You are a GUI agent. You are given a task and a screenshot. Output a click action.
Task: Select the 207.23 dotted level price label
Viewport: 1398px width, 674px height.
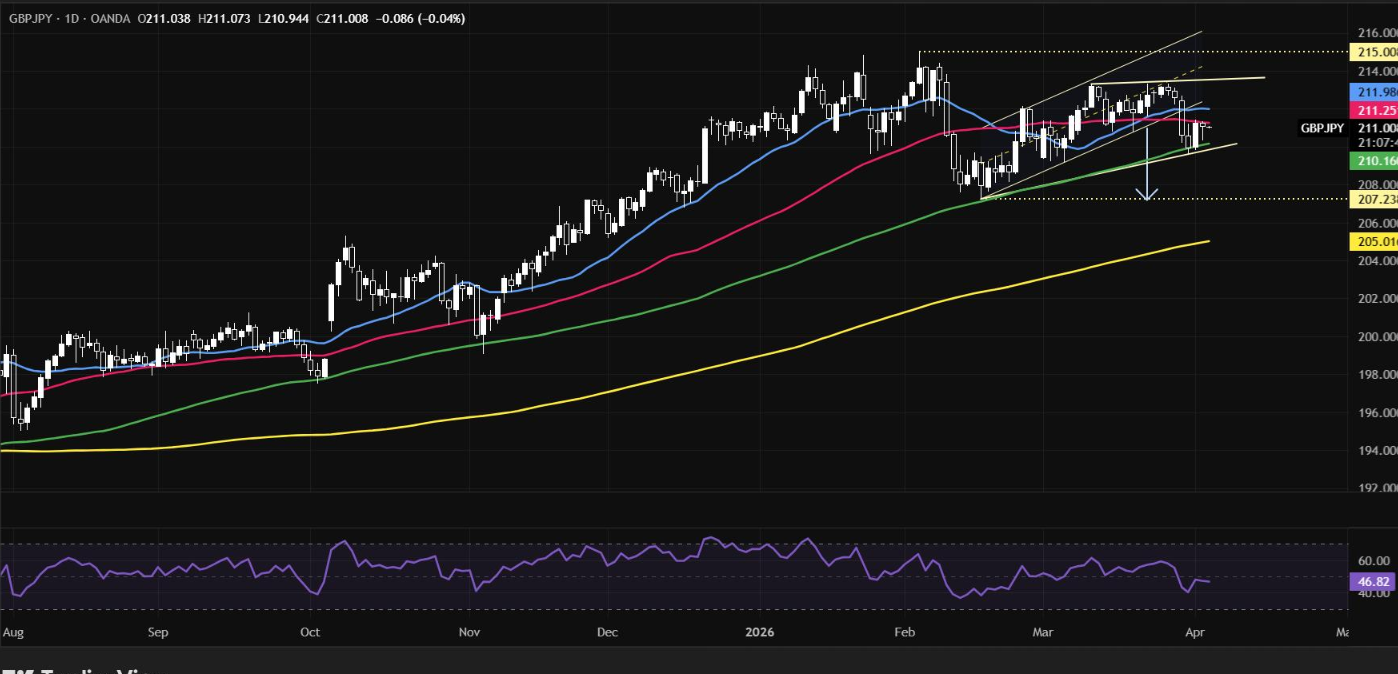(1373, 199)
